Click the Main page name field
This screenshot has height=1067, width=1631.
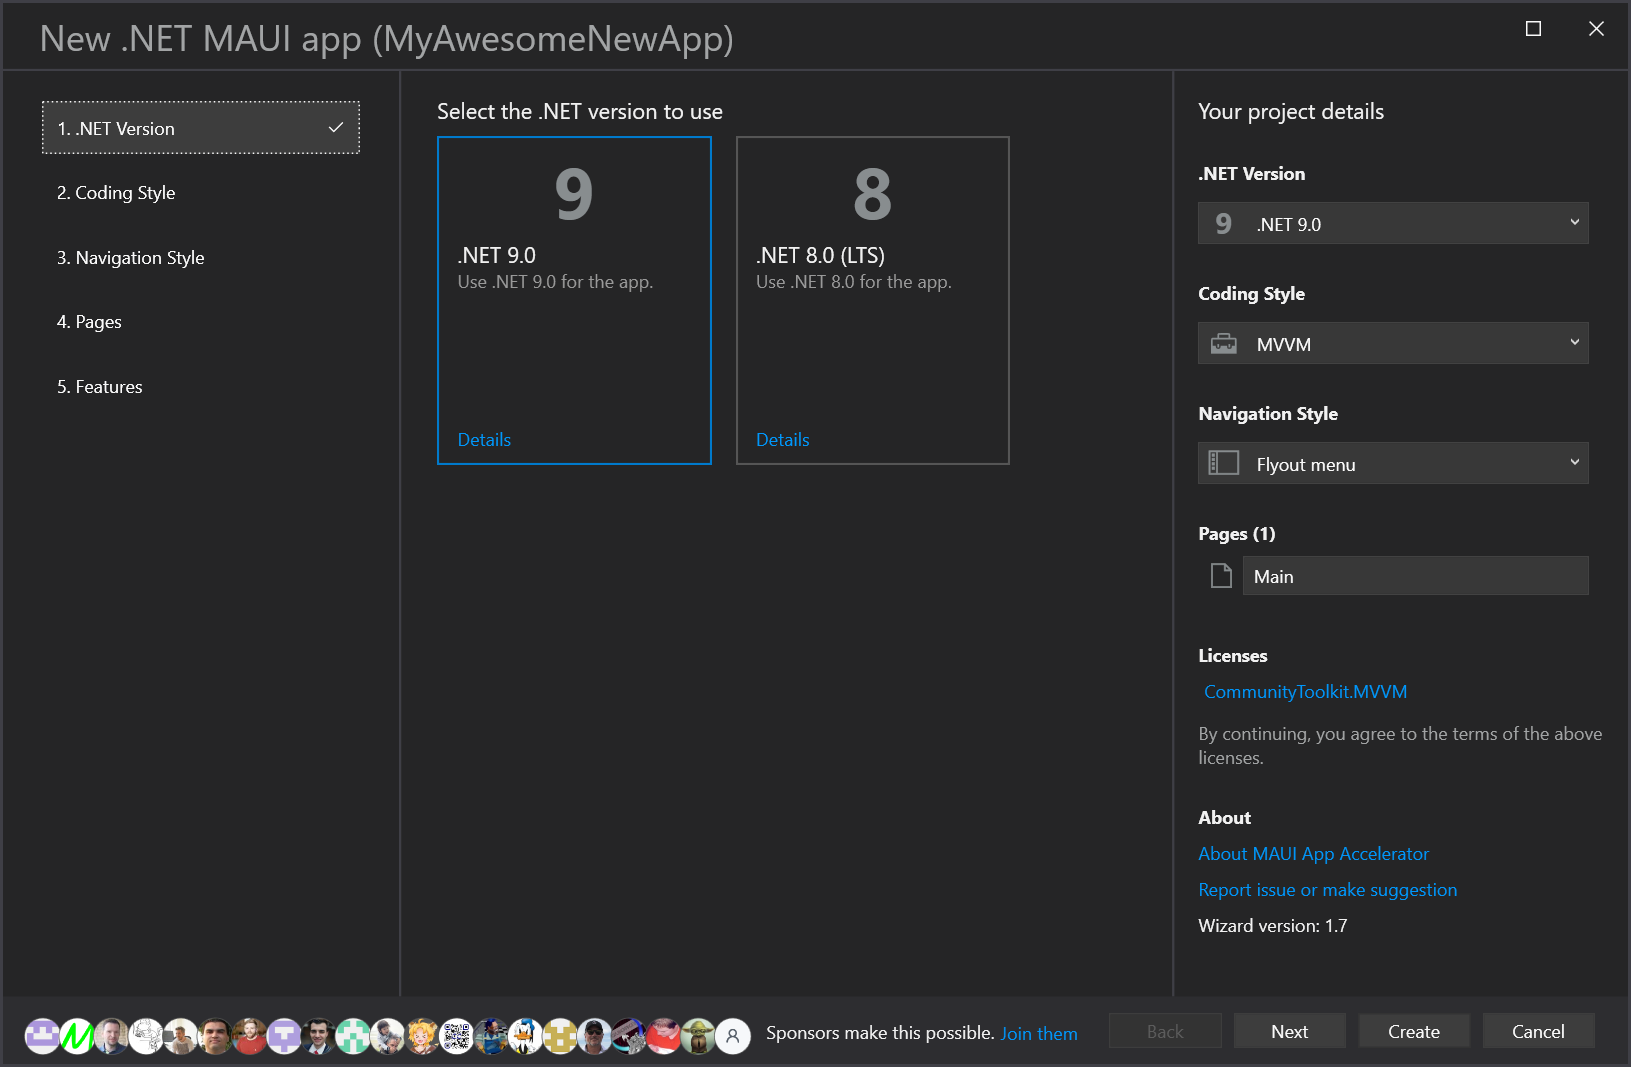pyautogui.click(x=1415, y=576)
